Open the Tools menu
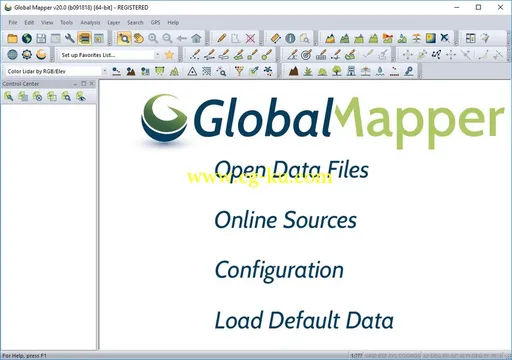The width and height of the screenshot is (512, 360). (x=66, y=23)
